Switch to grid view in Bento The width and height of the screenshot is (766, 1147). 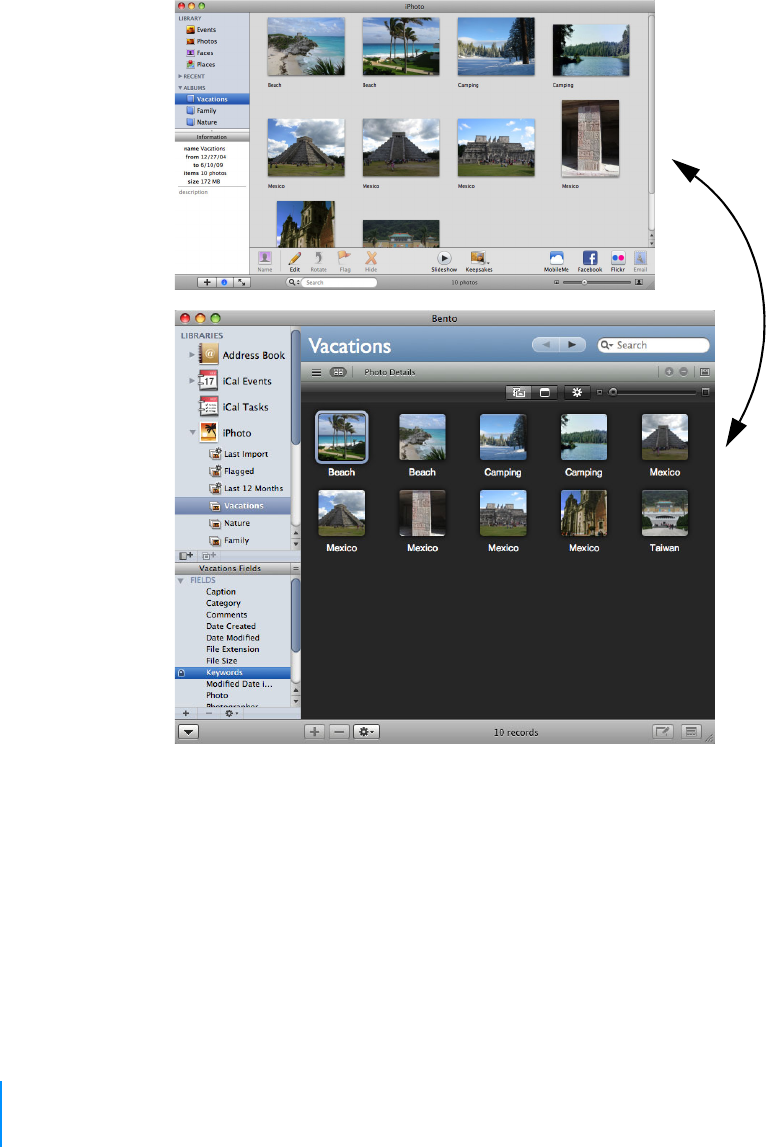click(338, 372)
